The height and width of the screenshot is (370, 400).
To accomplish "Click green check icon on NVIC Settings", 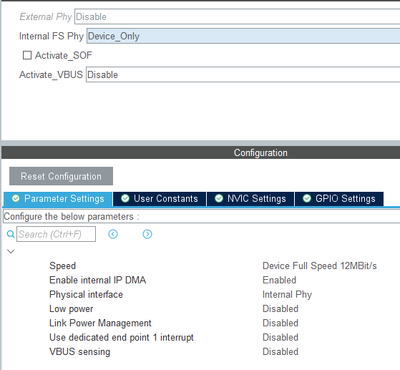I will [219, 199].
